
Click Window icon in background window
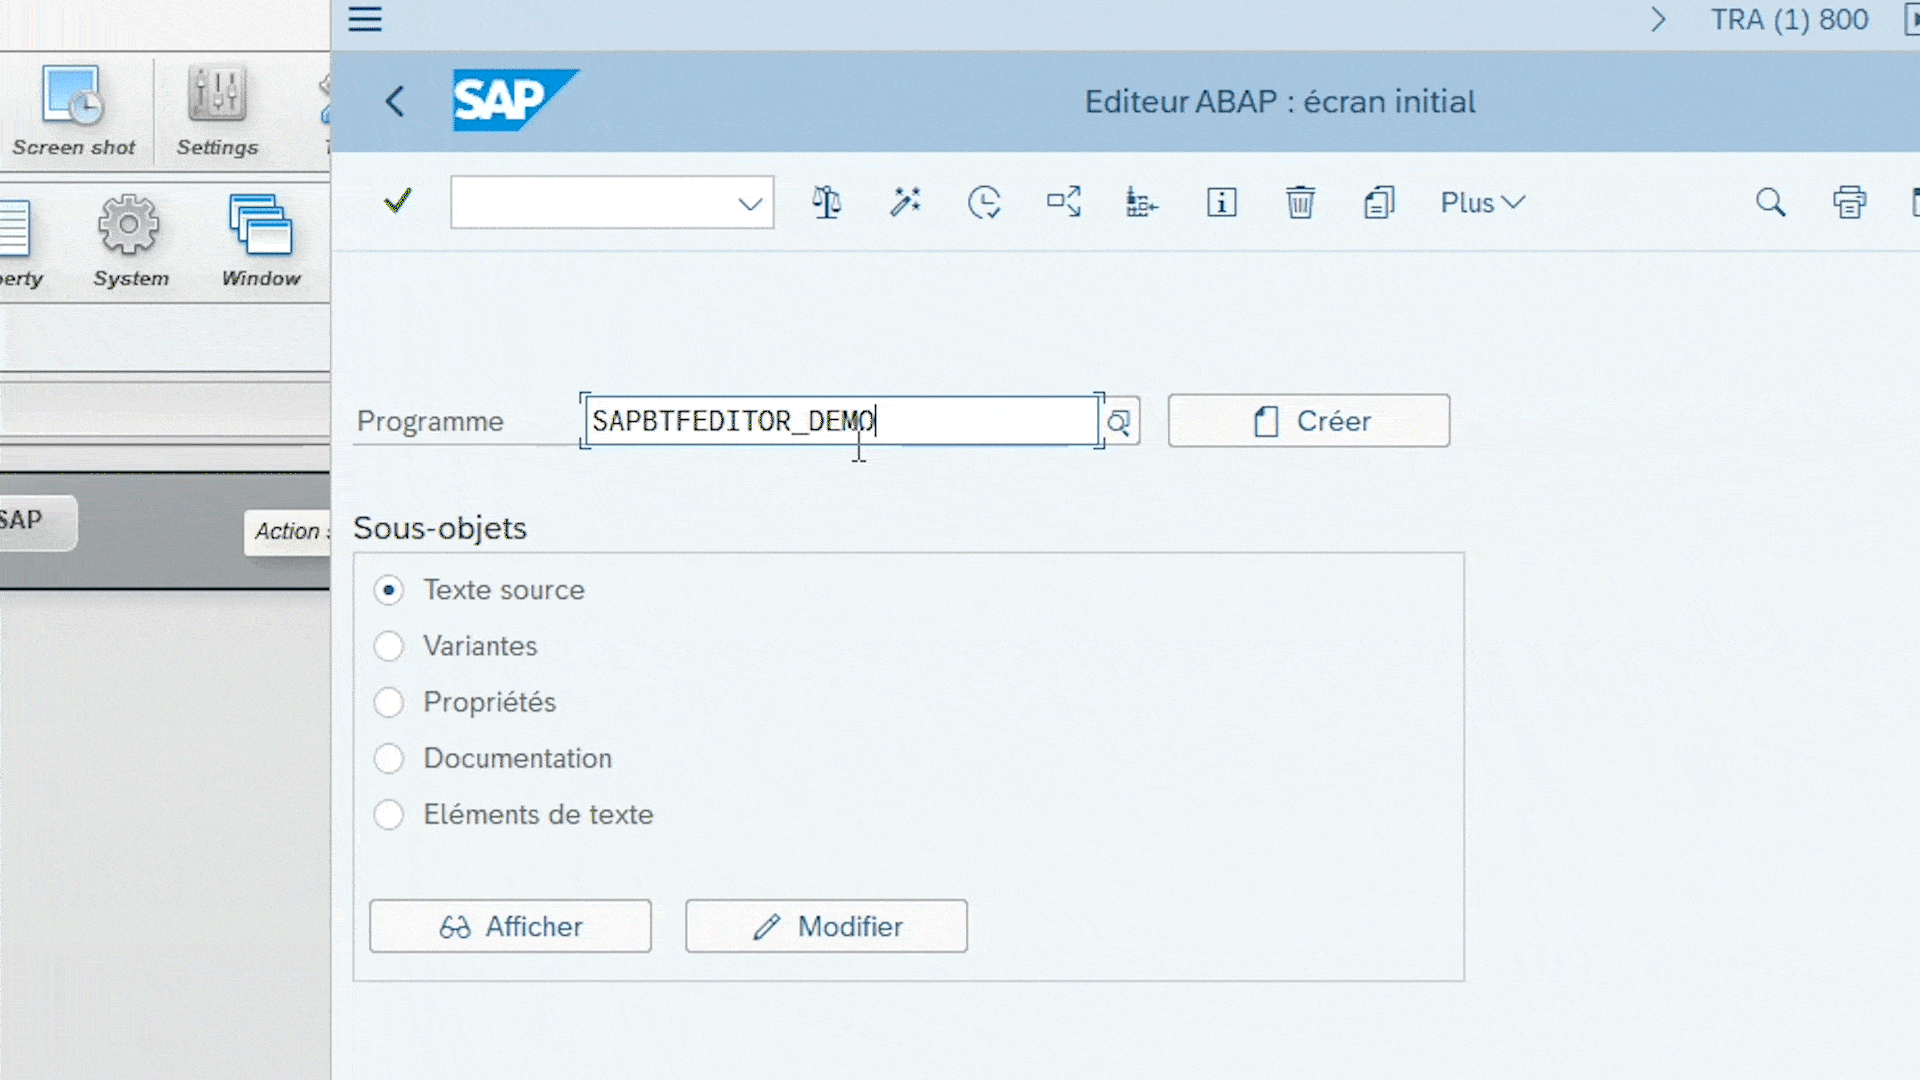click(261, 241)
